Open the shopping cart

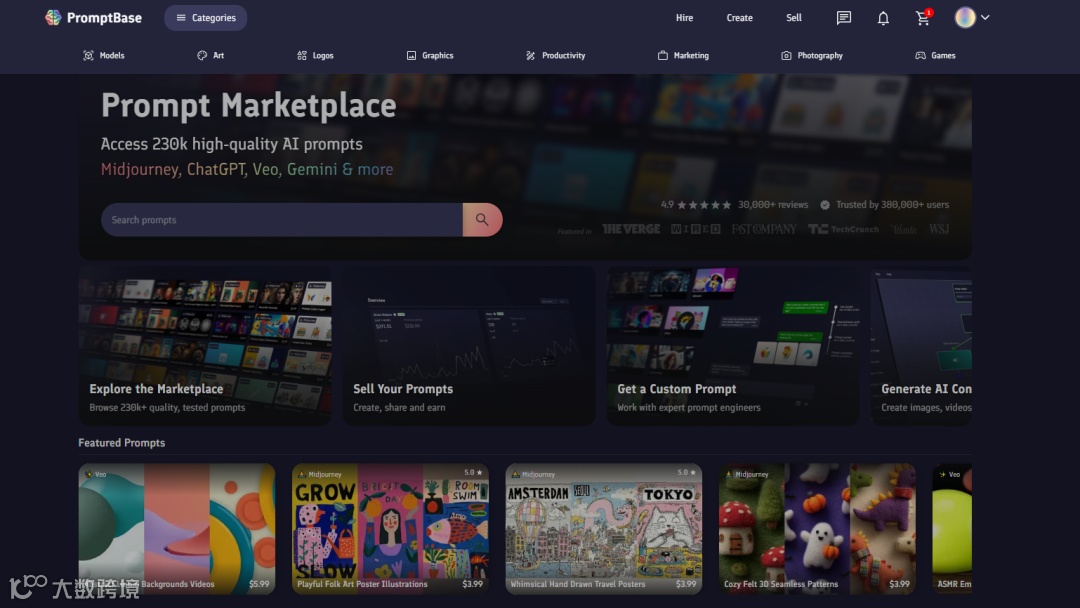[923, 18]
